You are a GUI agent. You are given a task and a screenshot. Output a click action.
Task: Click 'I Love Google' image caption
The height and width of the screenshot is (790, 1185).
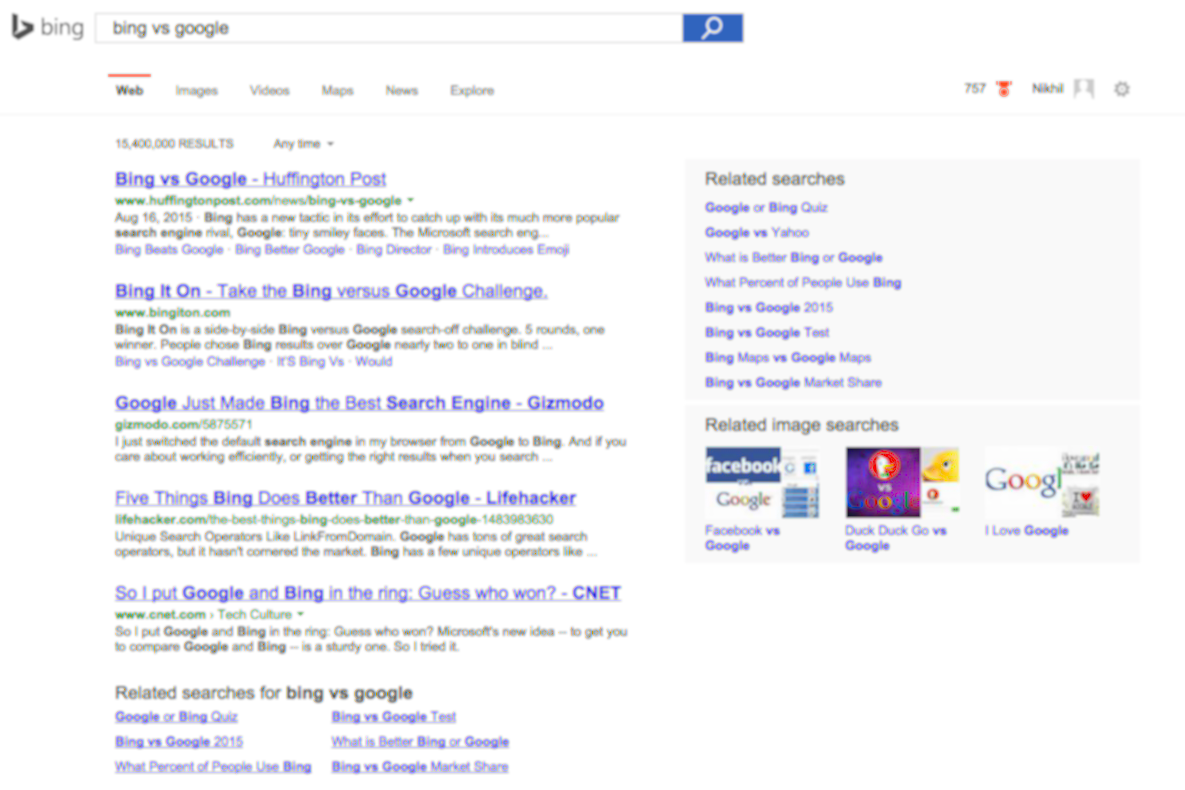pyautogui.click(x=1026, y=531)
